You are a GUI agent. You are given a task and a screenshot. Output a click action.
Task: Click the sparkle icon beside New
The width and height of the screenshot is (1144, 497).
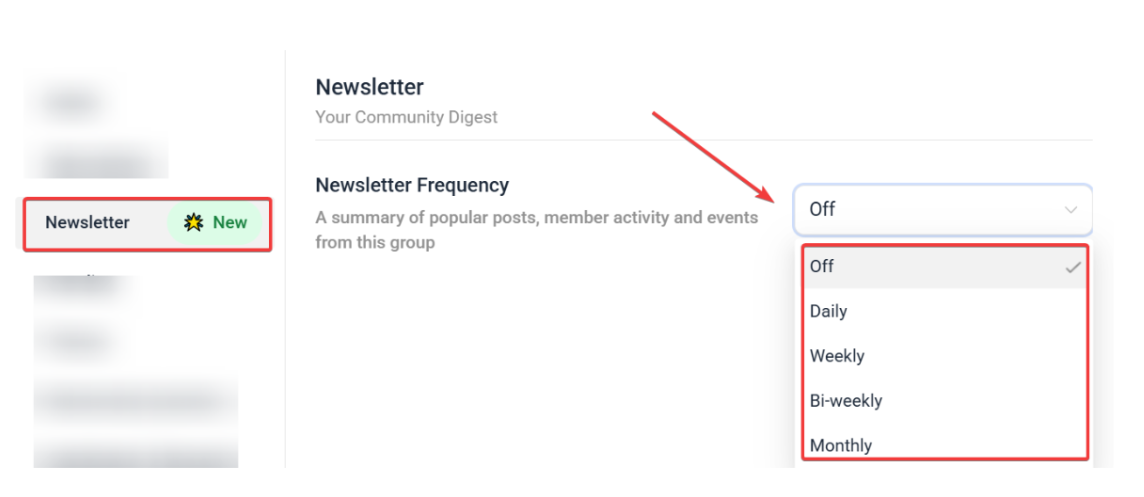coord(194,222)
